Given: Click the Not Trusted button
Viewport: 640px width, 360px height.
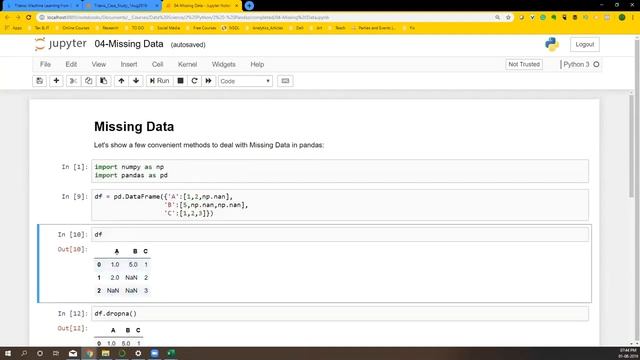Looking at the screenshot, I should tap(524, 64).
